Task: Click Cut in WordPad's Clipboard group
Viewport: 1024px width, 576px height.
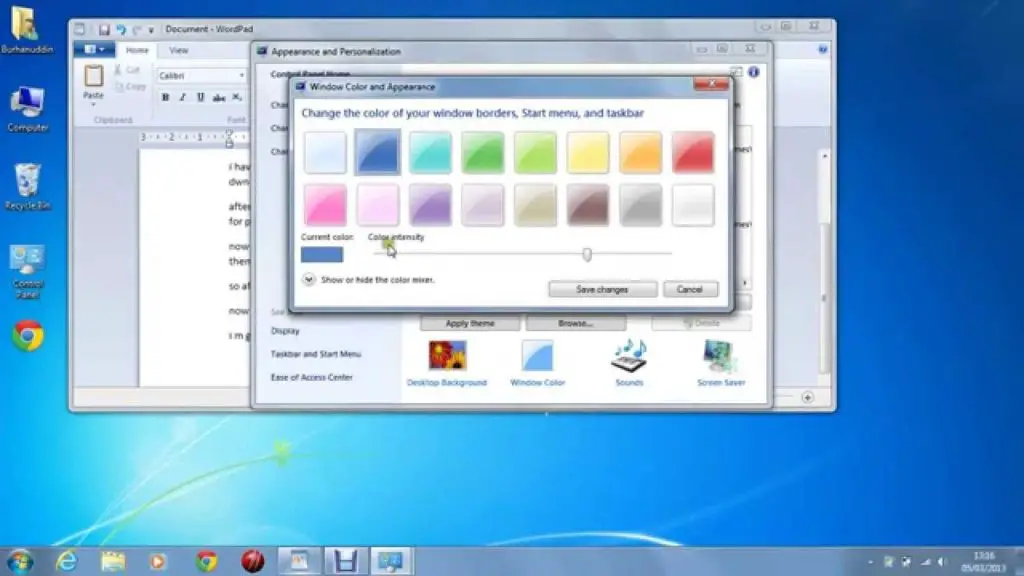Action: coord(127,70)
